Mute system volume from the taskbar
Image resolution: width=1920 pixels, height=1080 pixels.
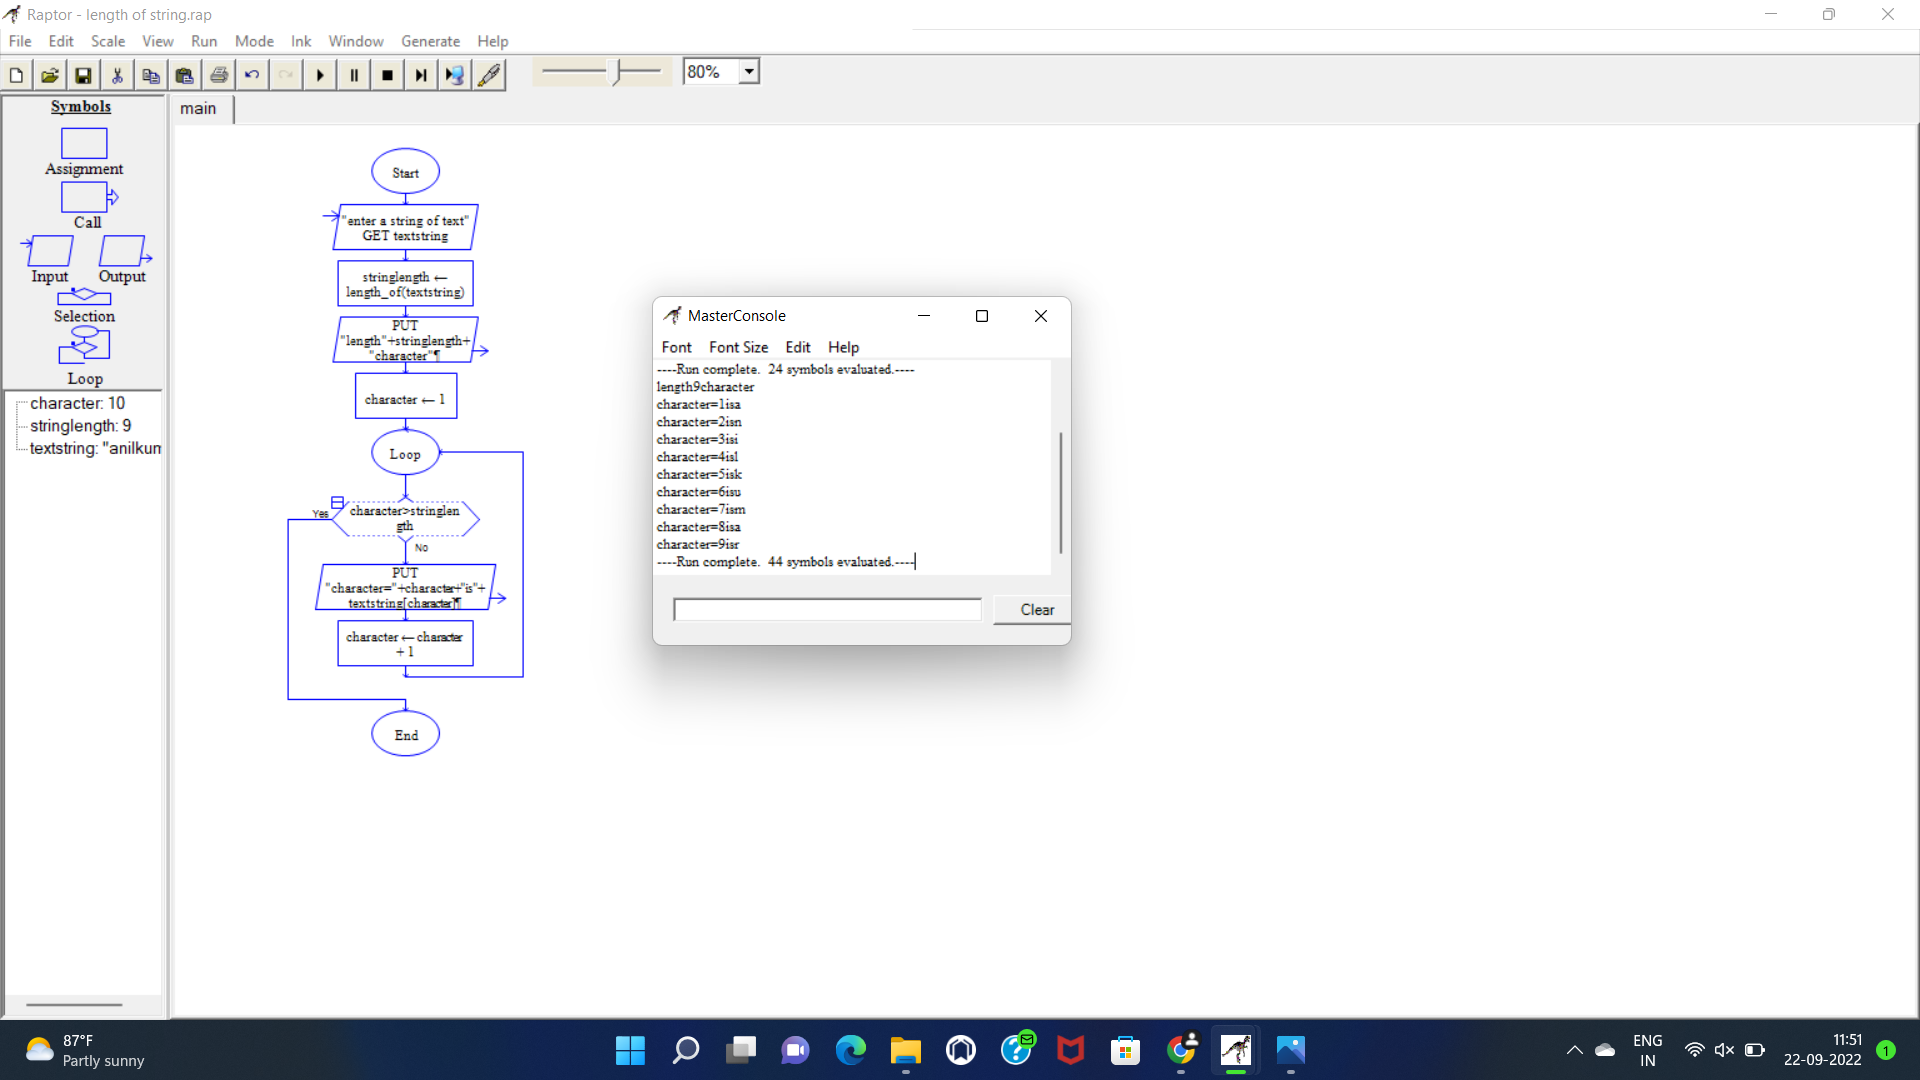pyautogui.click(x=1724, y=1050)
